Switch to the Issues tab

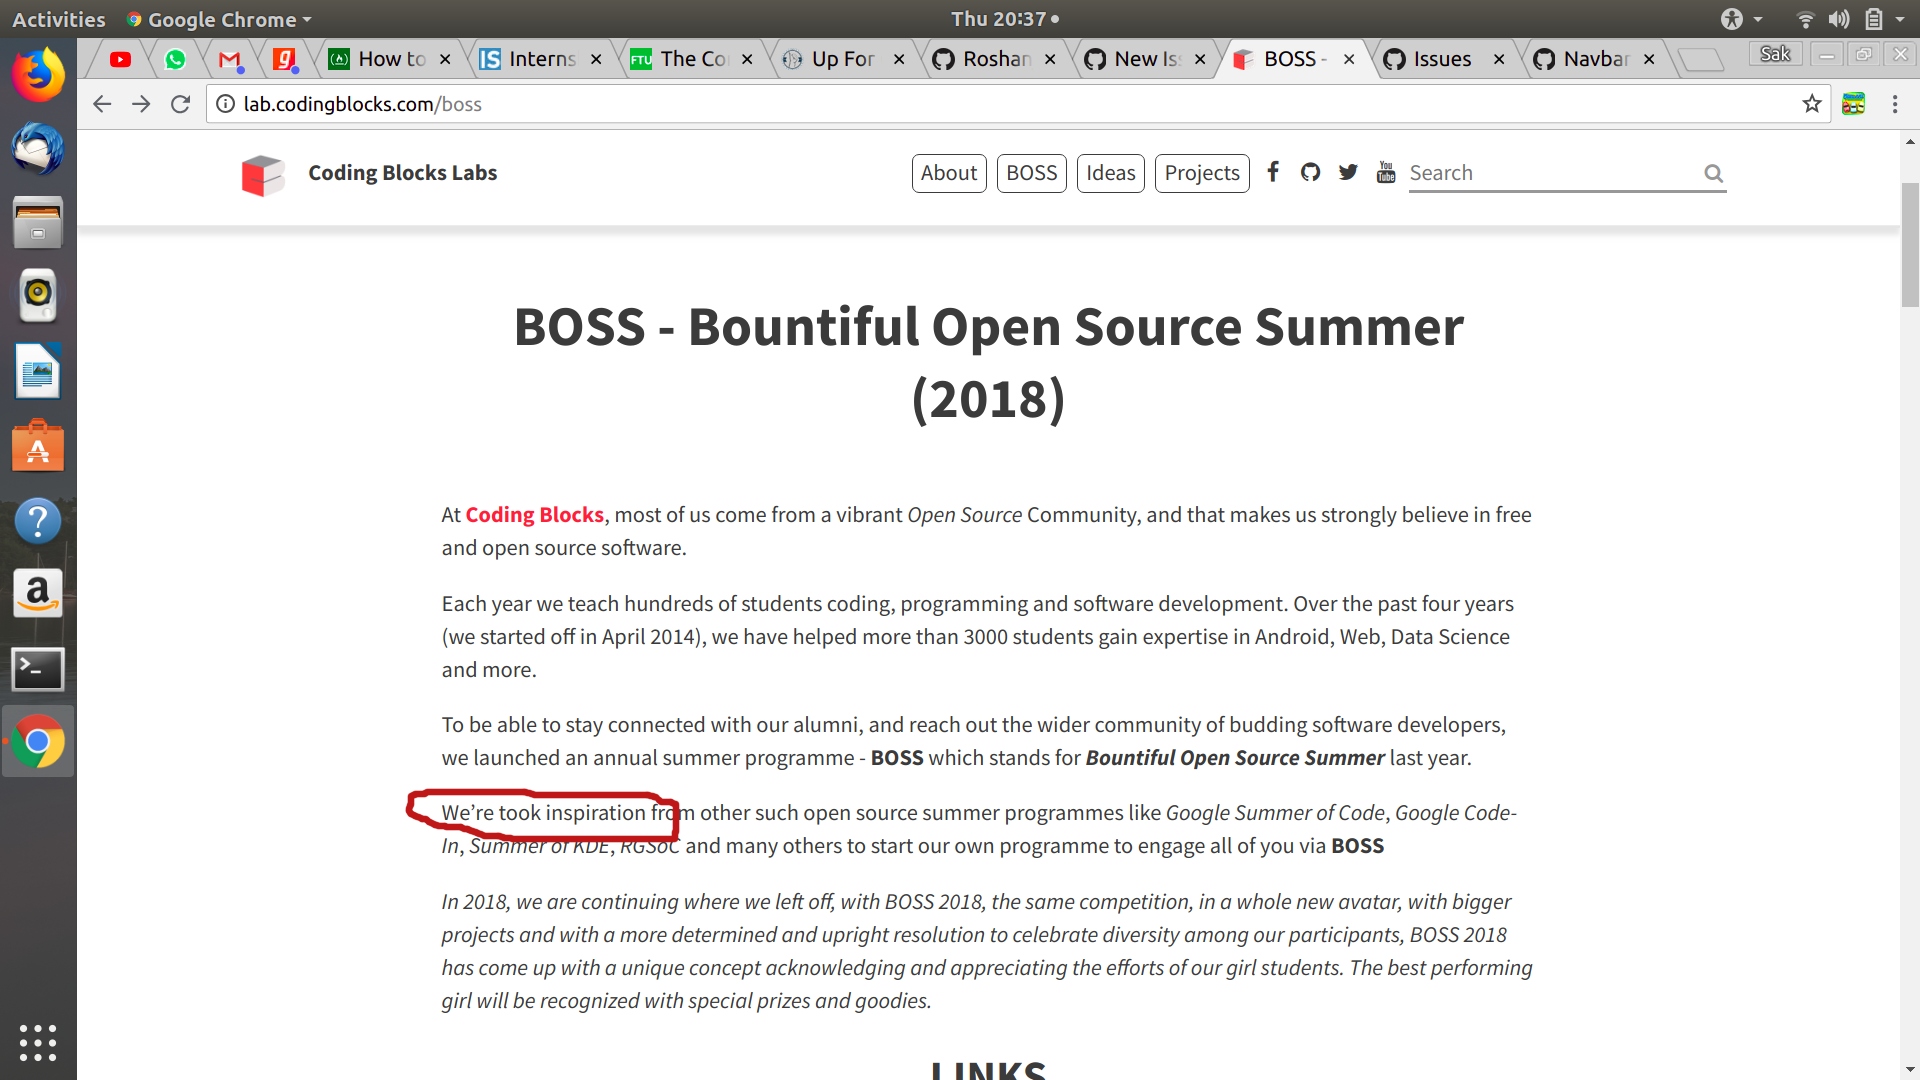click(x=1444, y=59)
